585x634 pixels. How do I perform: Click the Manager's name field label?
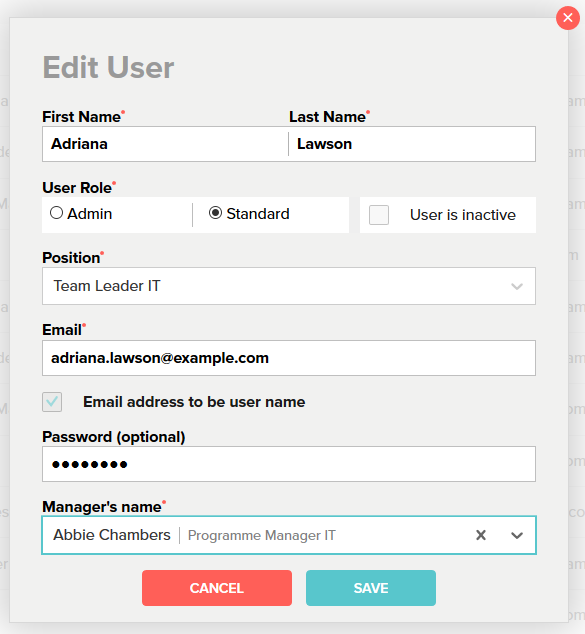click(x=102, y=507)
